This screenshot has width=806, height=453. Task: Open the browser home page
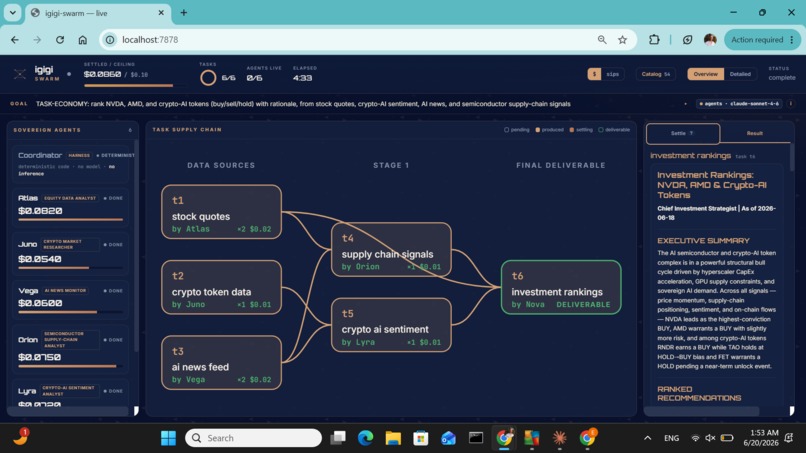click(x=82, y=40)
